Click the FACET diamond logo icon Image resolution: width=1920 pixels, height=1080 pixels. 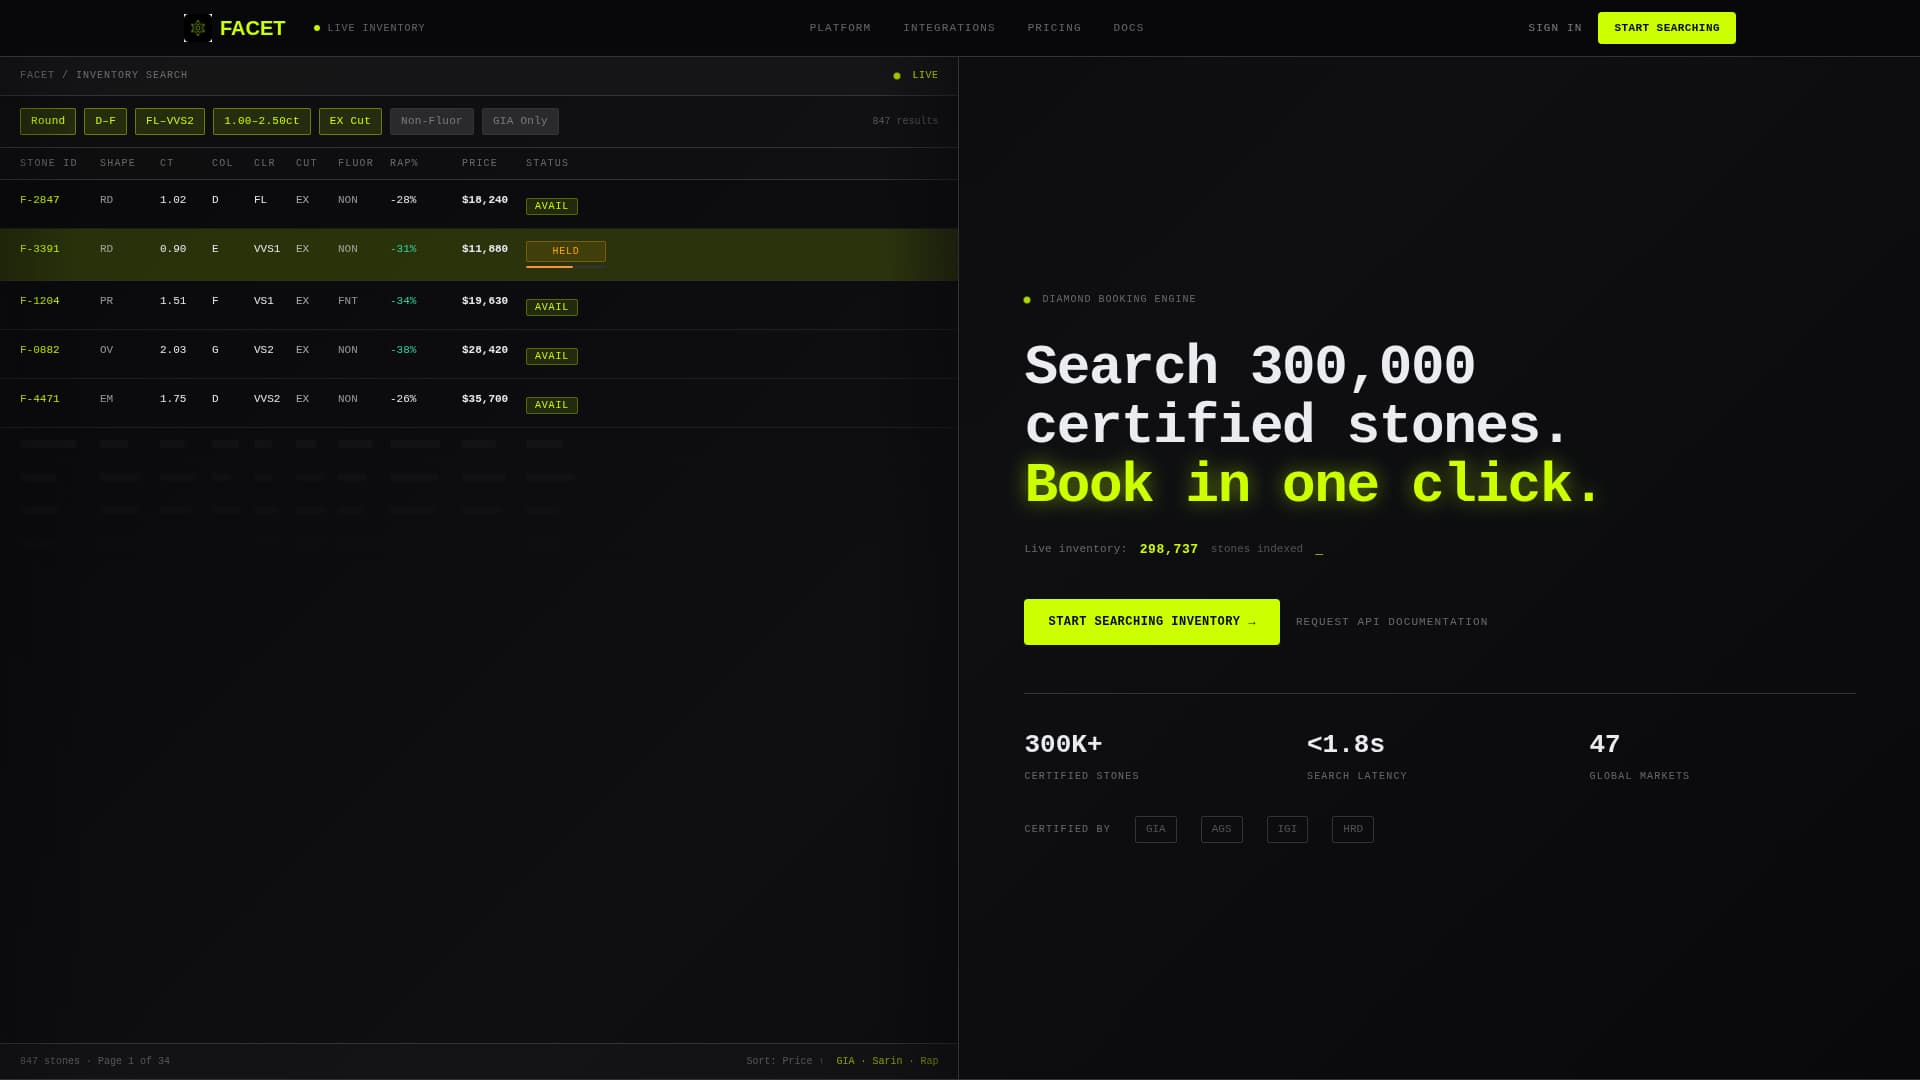click(198, 28)
